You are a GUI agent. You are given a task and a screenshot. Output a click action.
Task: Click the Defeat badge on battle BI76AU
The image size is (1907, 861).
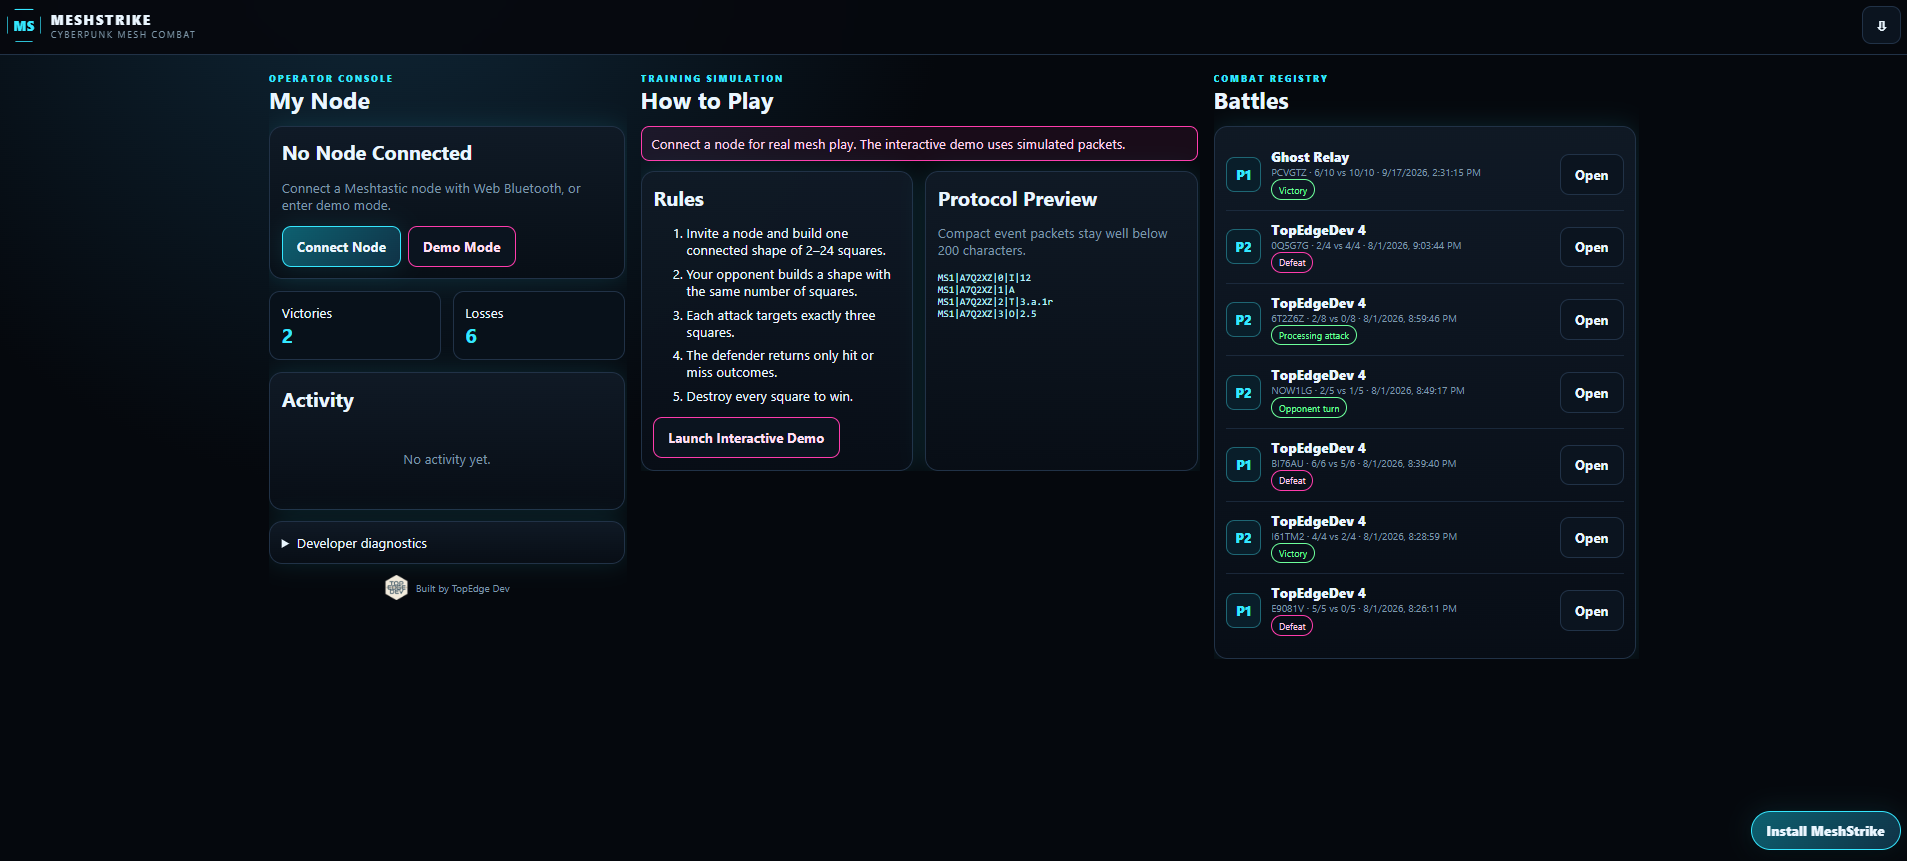click(1292, 481)
